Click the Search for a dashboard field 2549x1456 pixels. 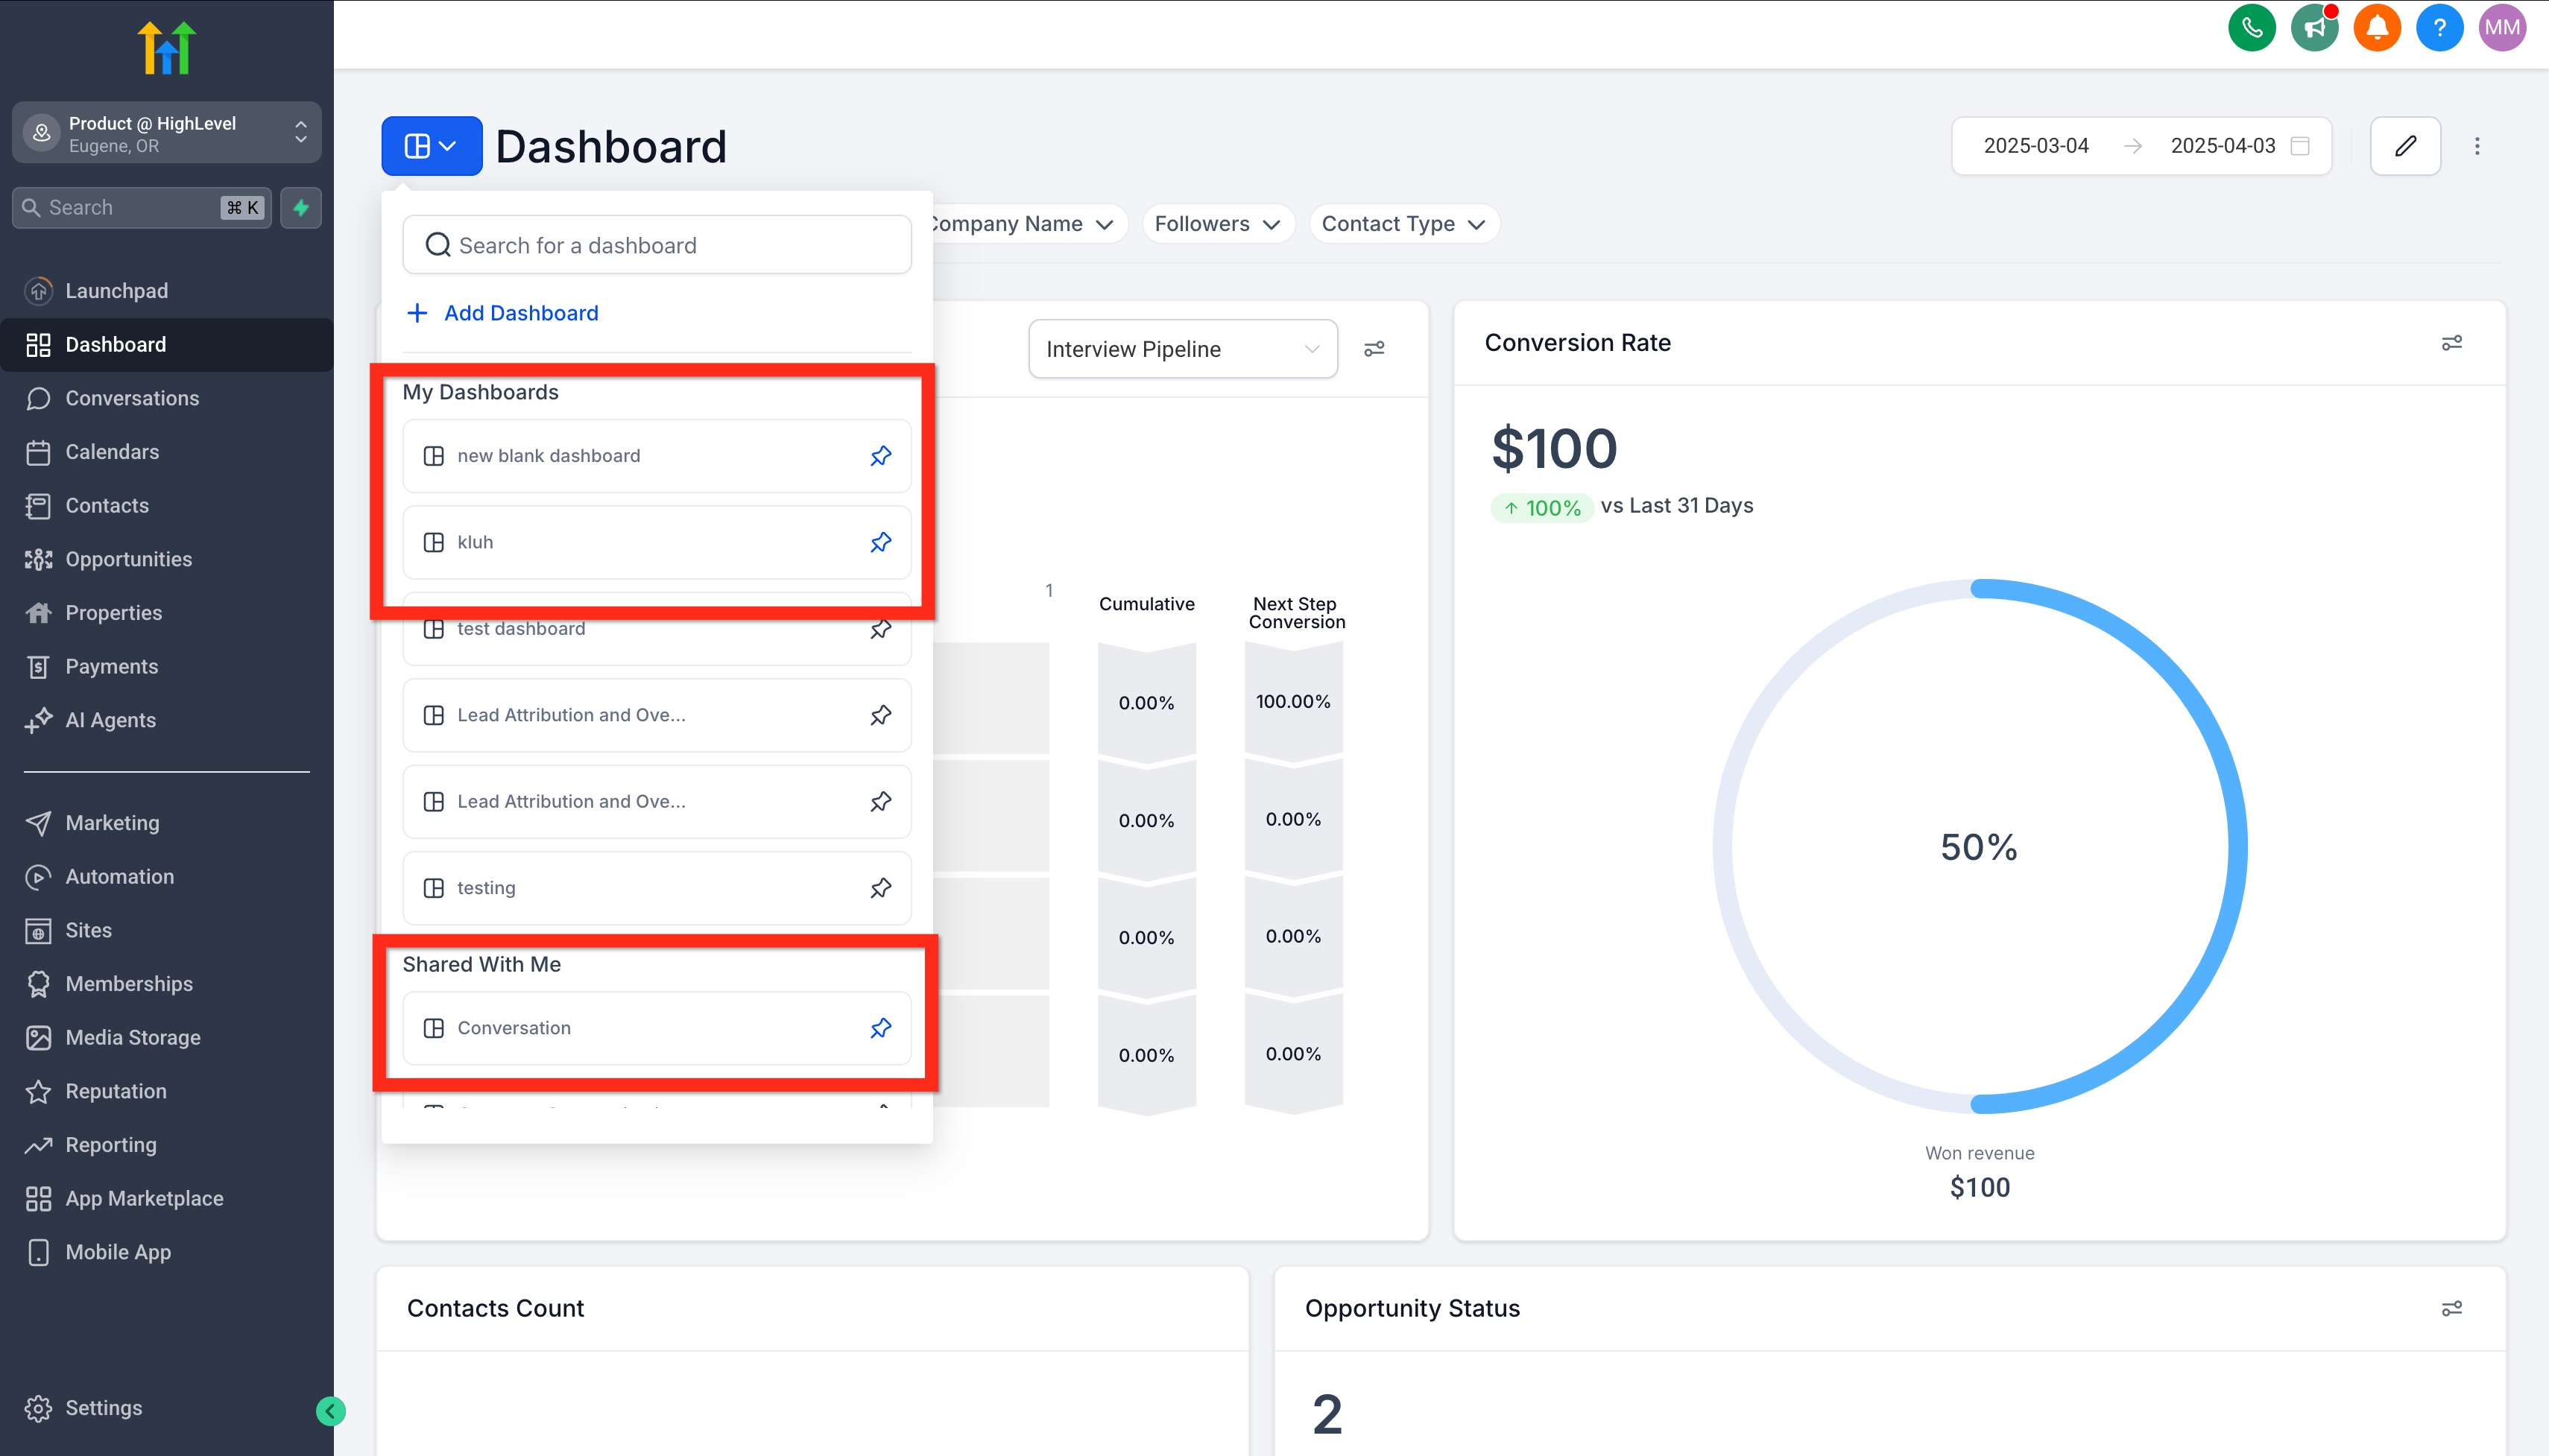pyautogui.click(x=657, y=245)
